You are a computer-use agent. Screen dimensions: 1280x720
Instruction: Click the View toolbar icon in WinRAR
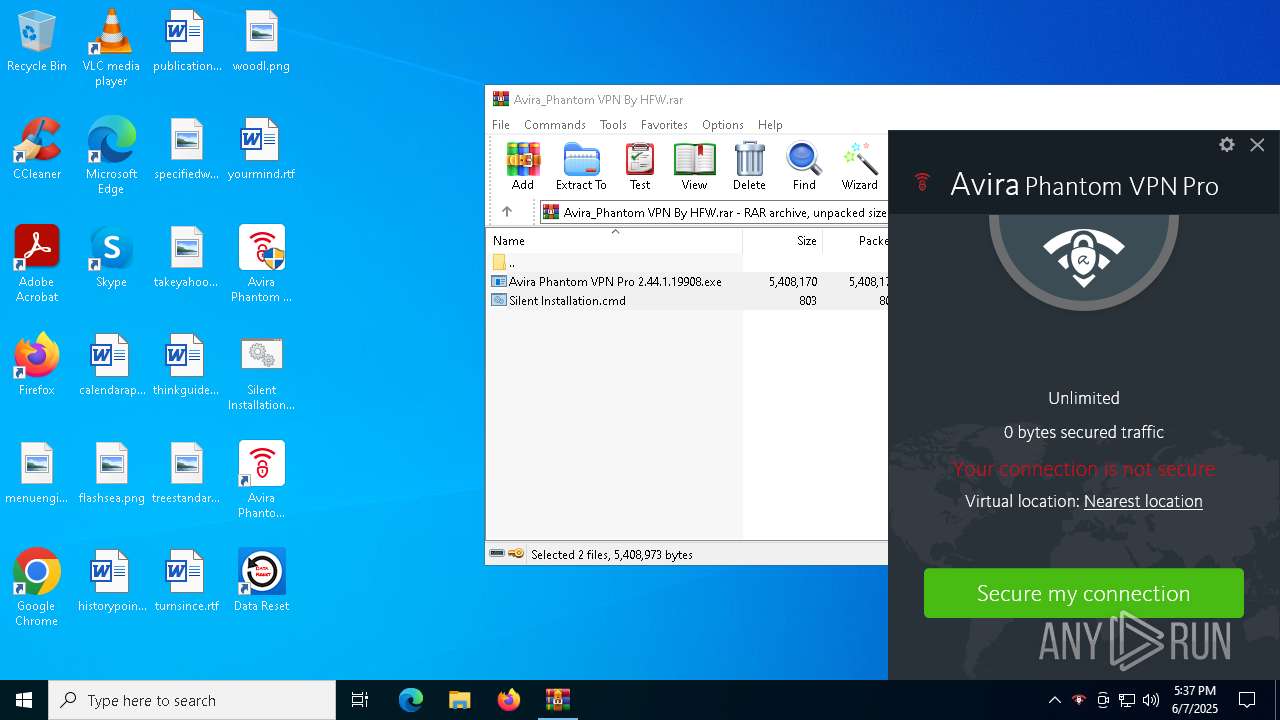coord(694,166)
